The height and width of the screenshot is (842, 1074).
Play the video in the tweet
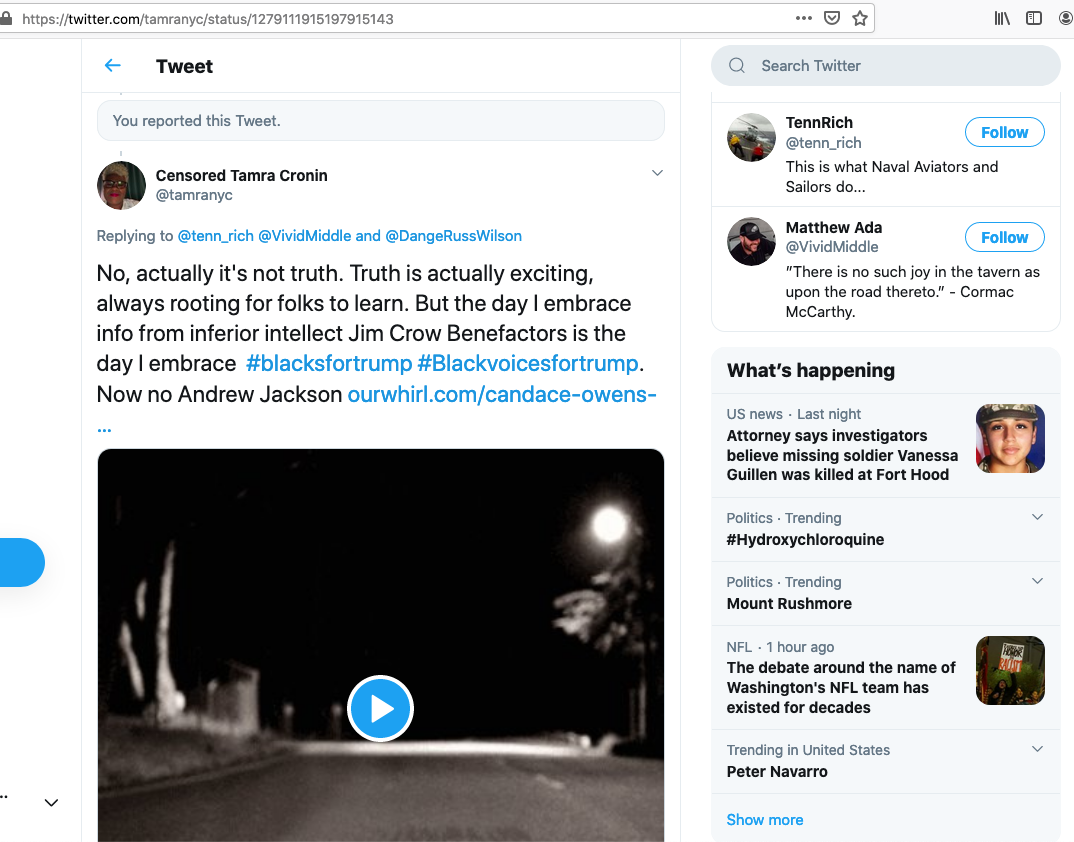tap(380, 708)
